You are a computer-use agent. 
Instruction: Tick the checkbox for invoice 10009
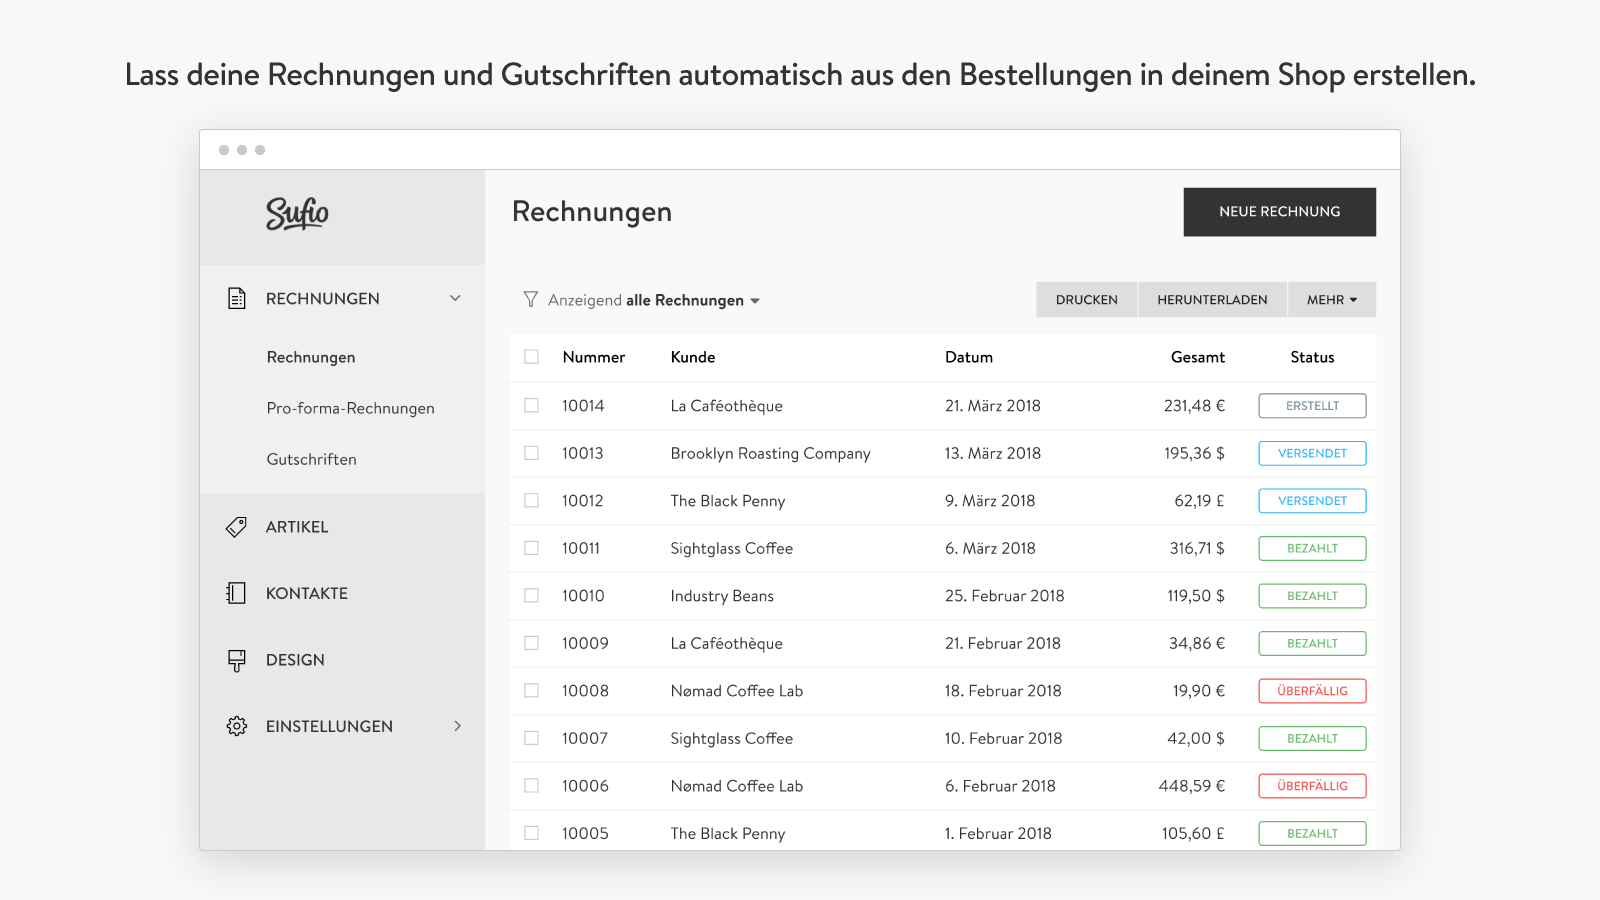(x=531, y=643)
